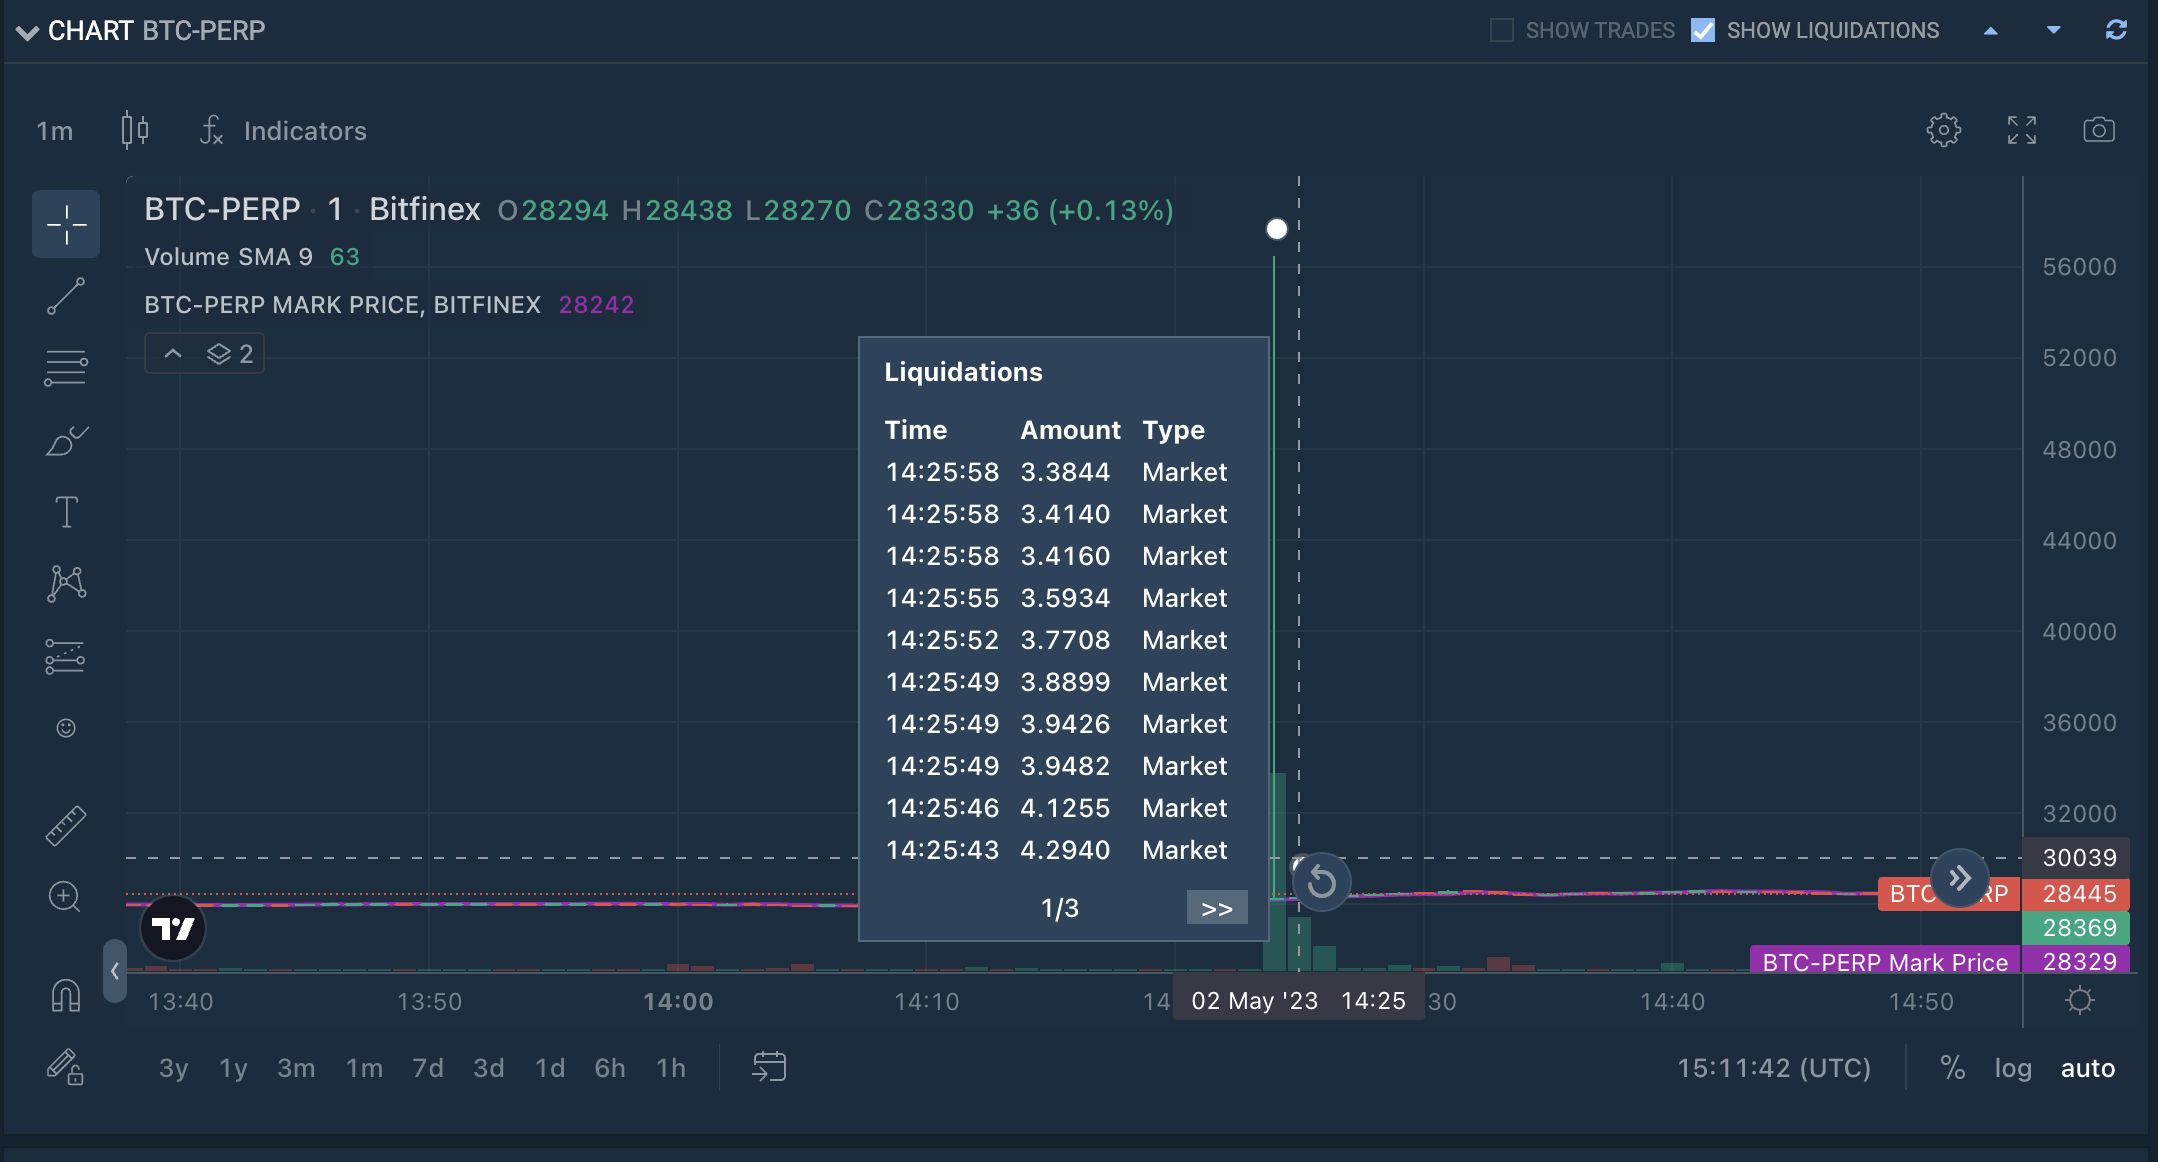Enter fullscreen chart mode

(2021, 130)
